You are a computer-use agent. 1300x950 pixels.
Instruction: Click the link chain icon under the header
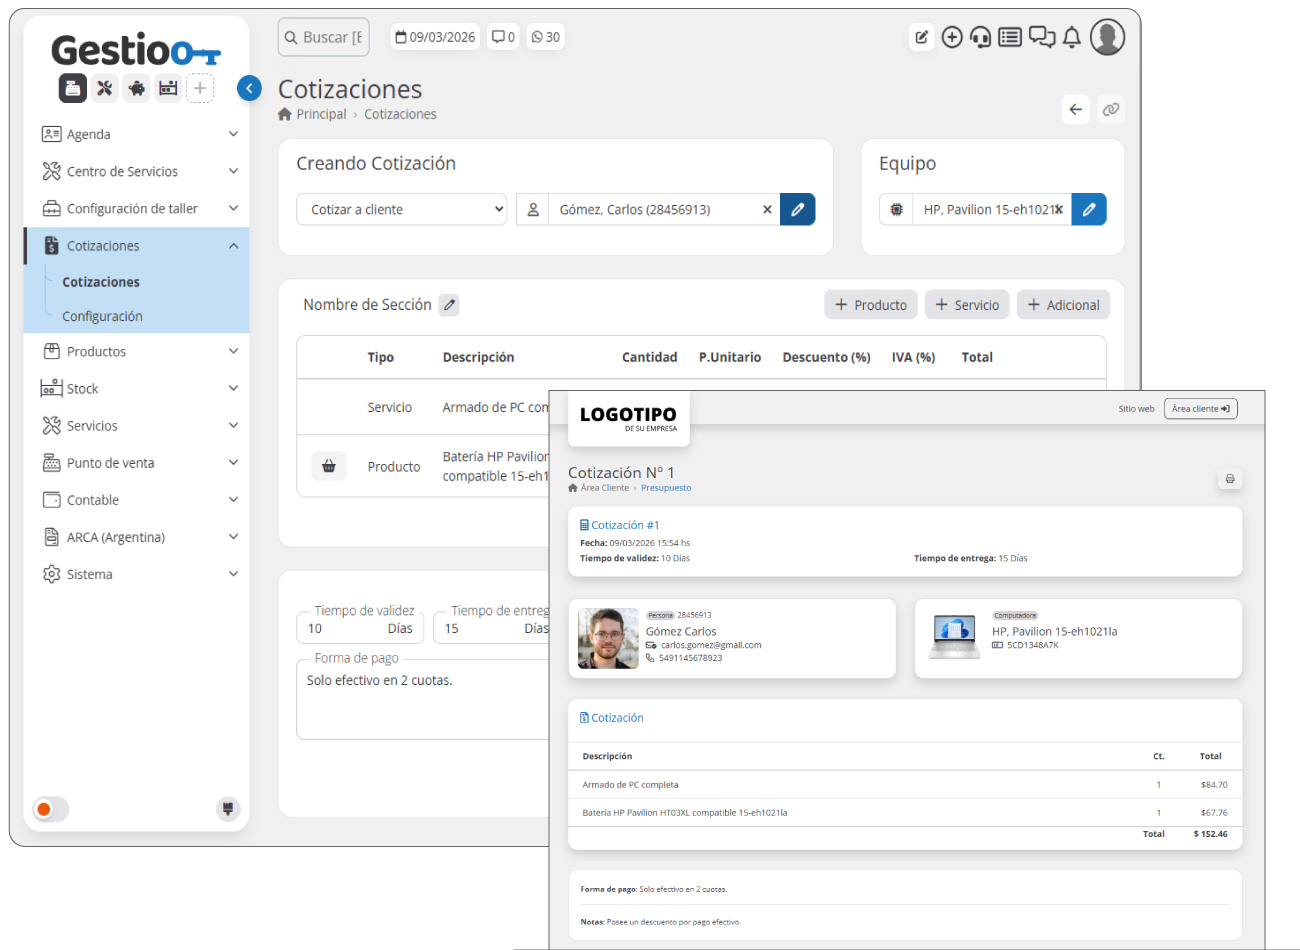coord(1110,110)
